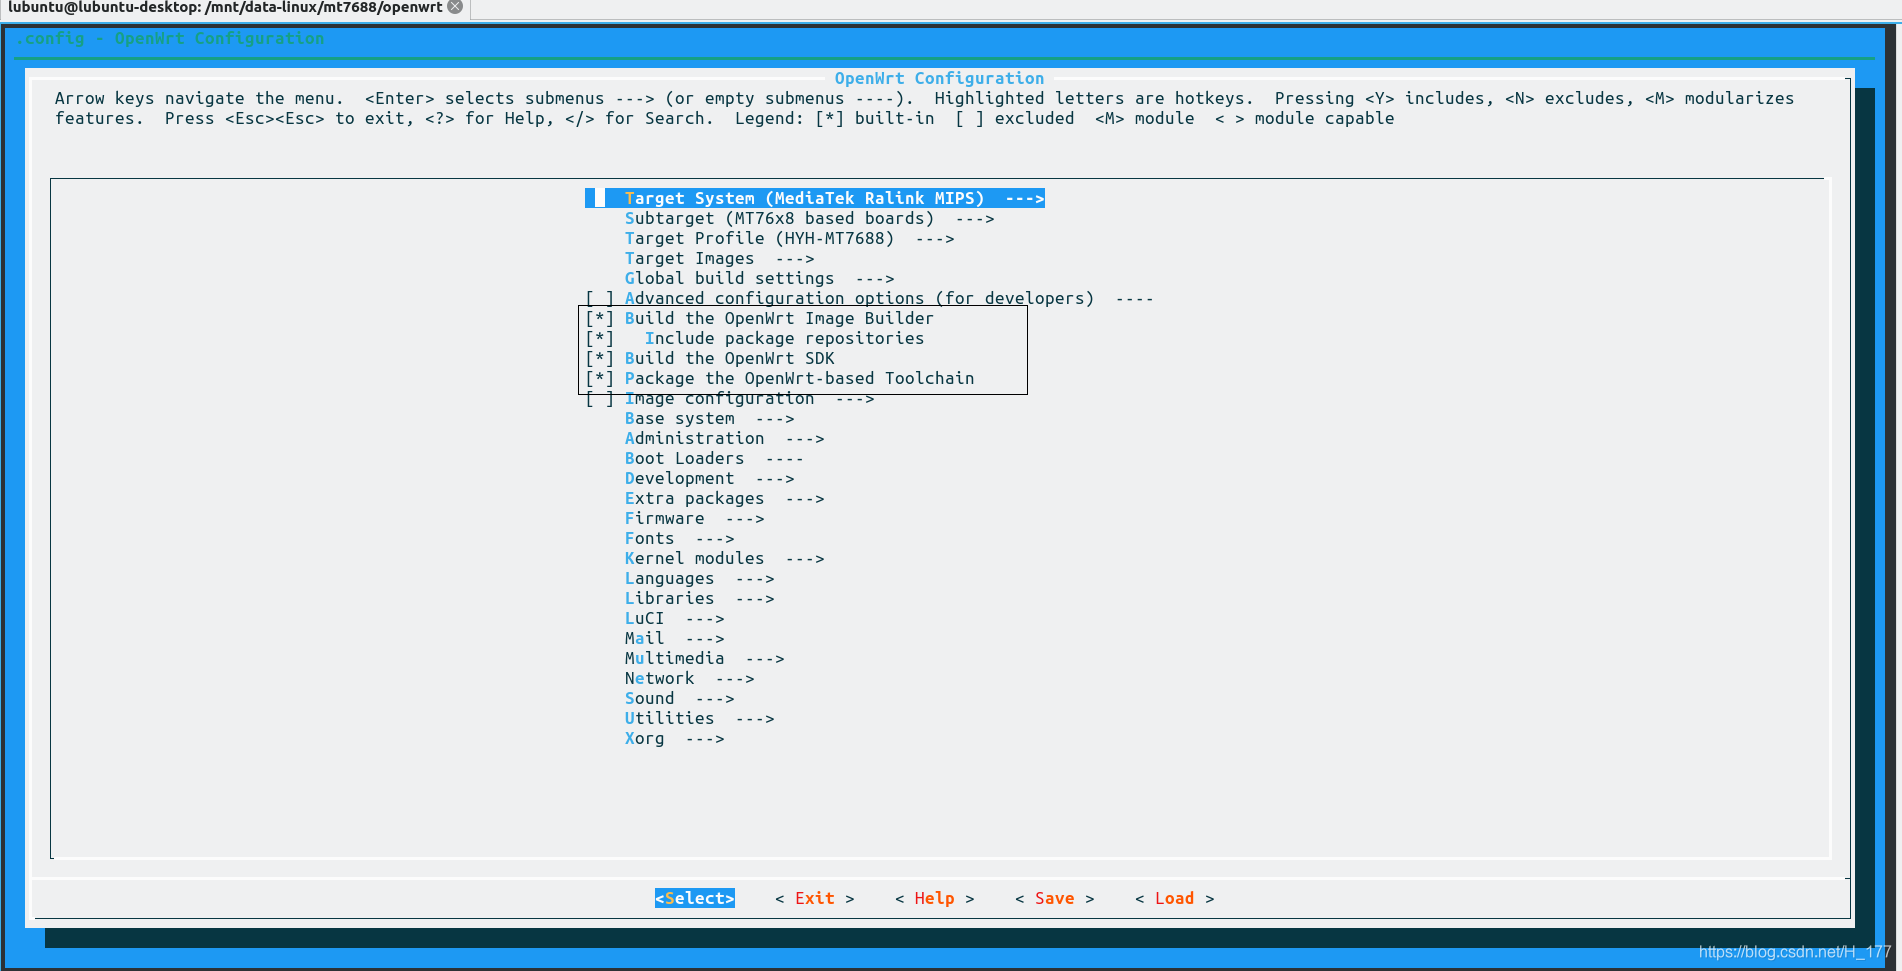Expand the Base system submenu

tap(710, 418)
